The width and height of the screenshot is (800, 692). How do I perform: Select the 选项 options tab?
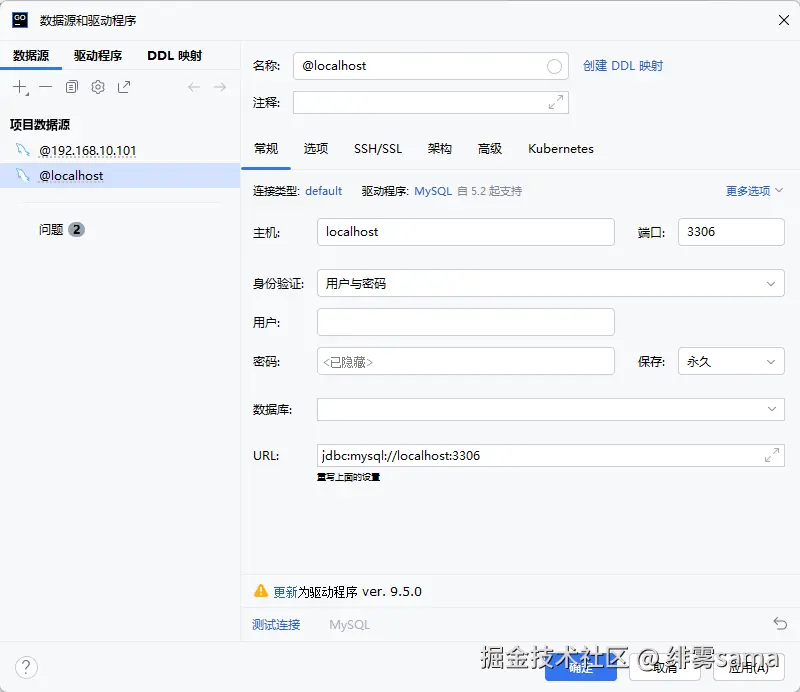[316, 149]
